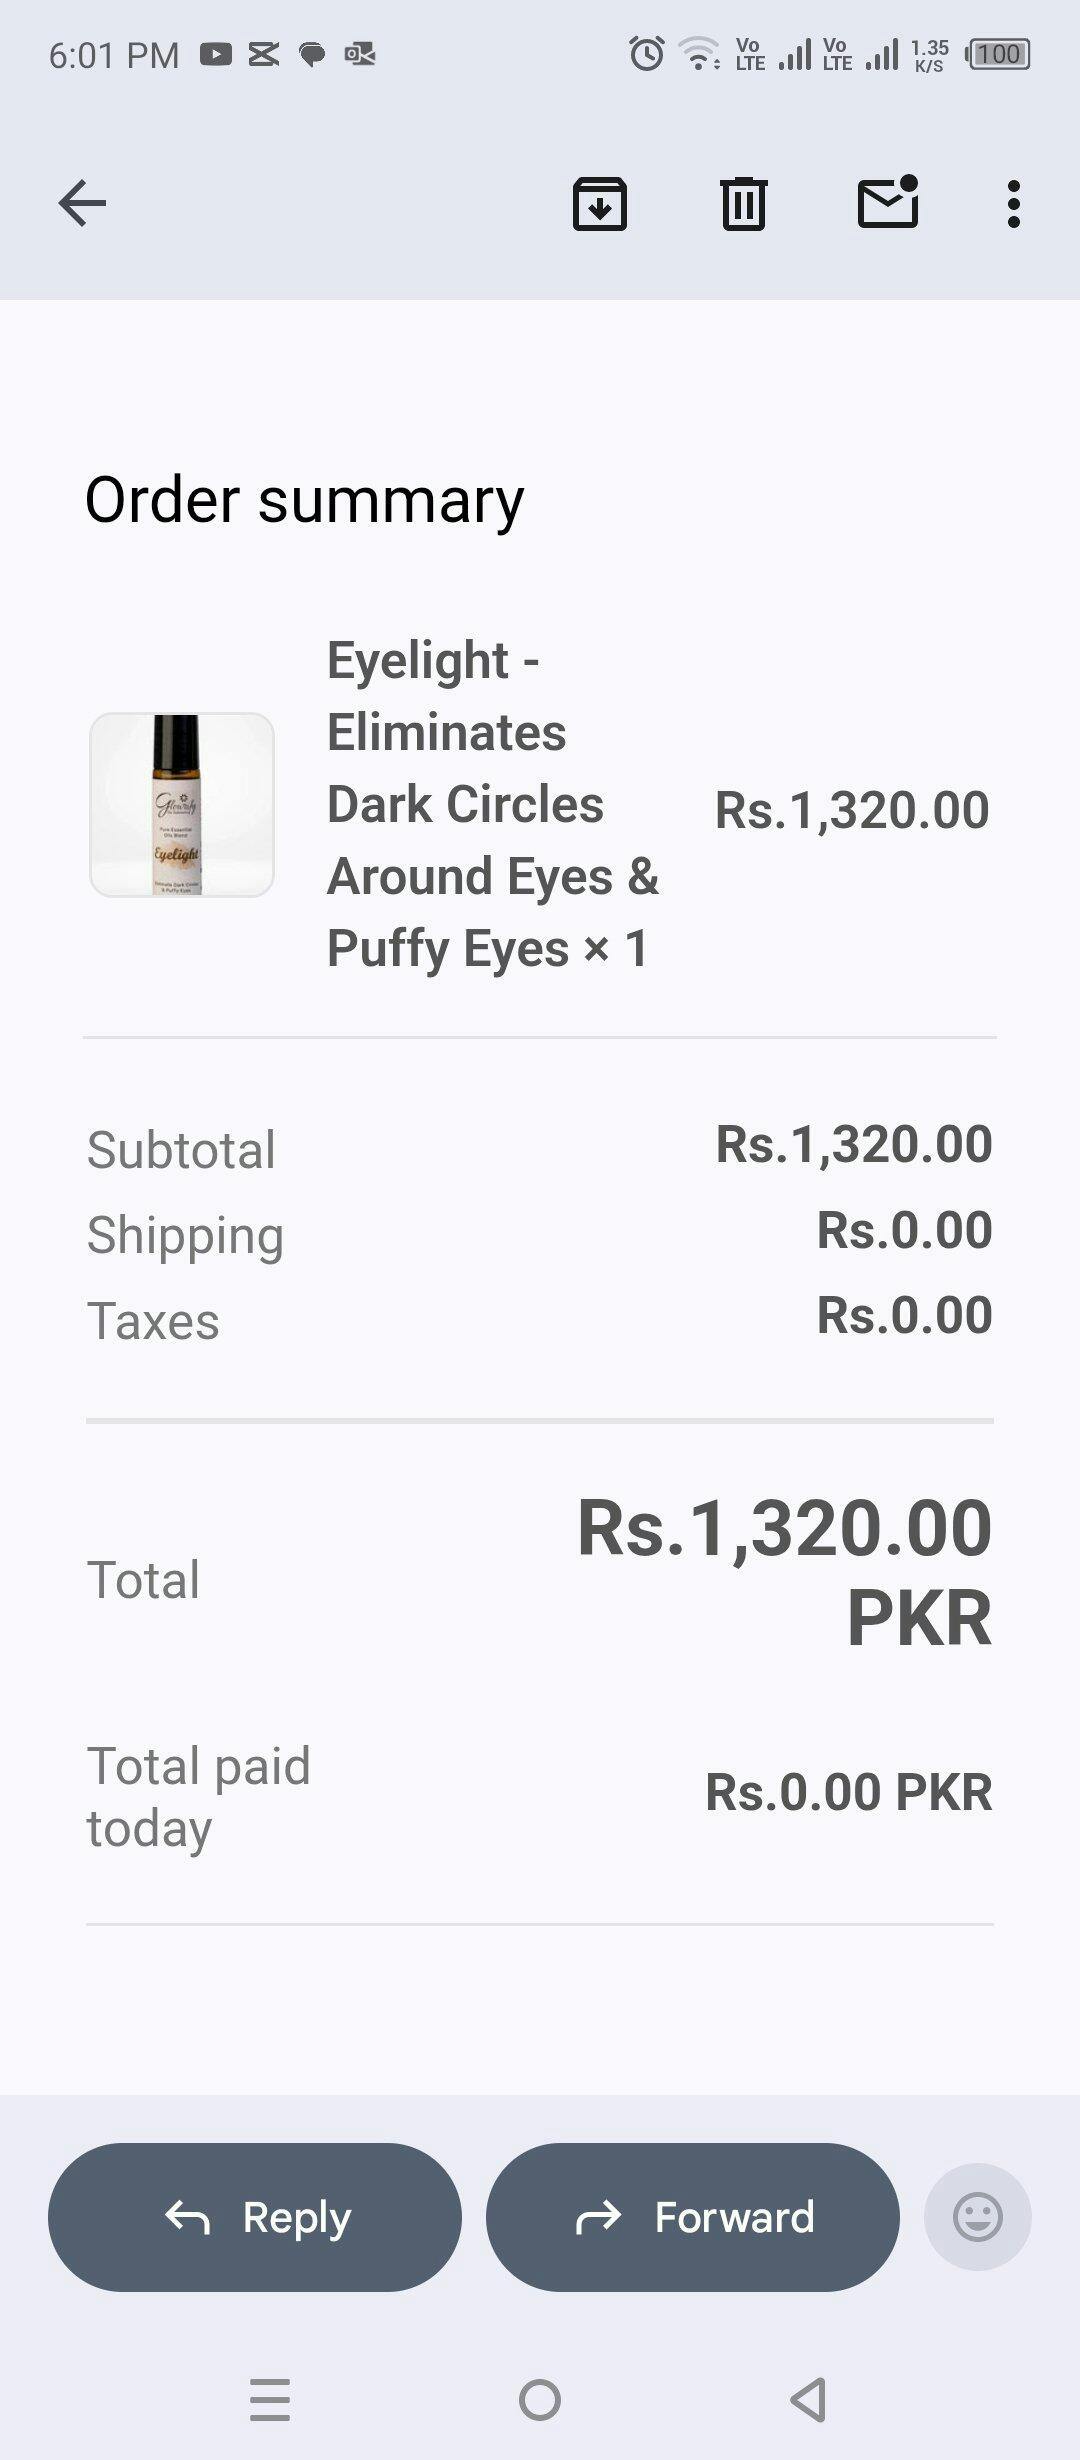Tap the total Rs.1,320.00 PKR amount

(785, 1572)
